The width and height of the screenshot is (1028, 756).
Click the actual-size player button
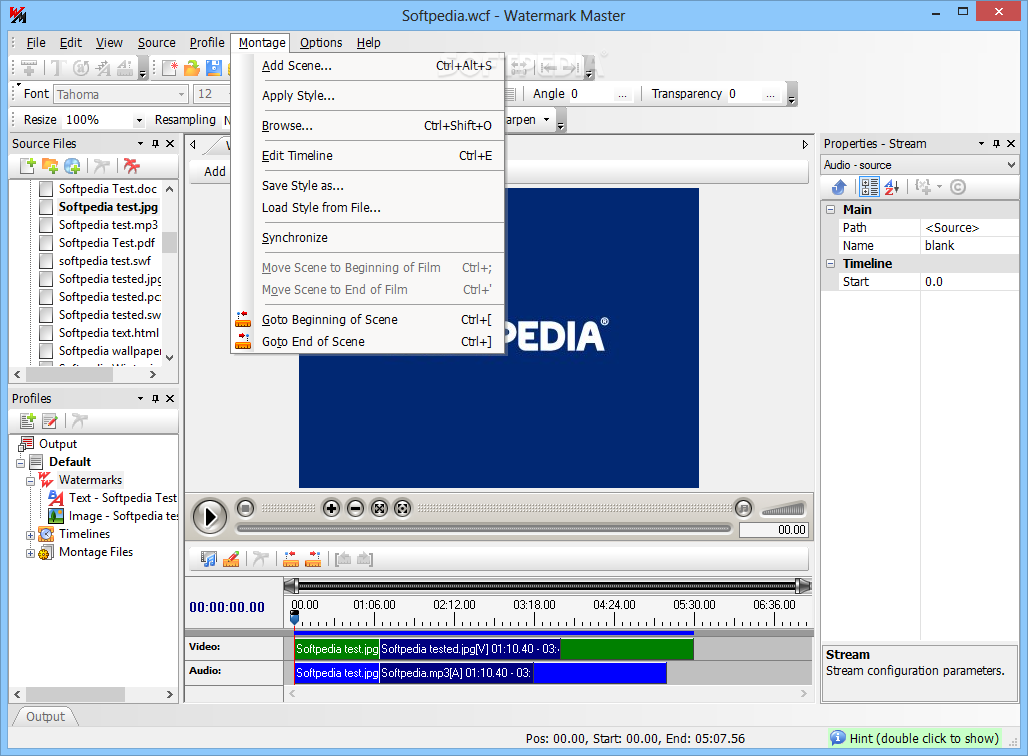(403, 508)
